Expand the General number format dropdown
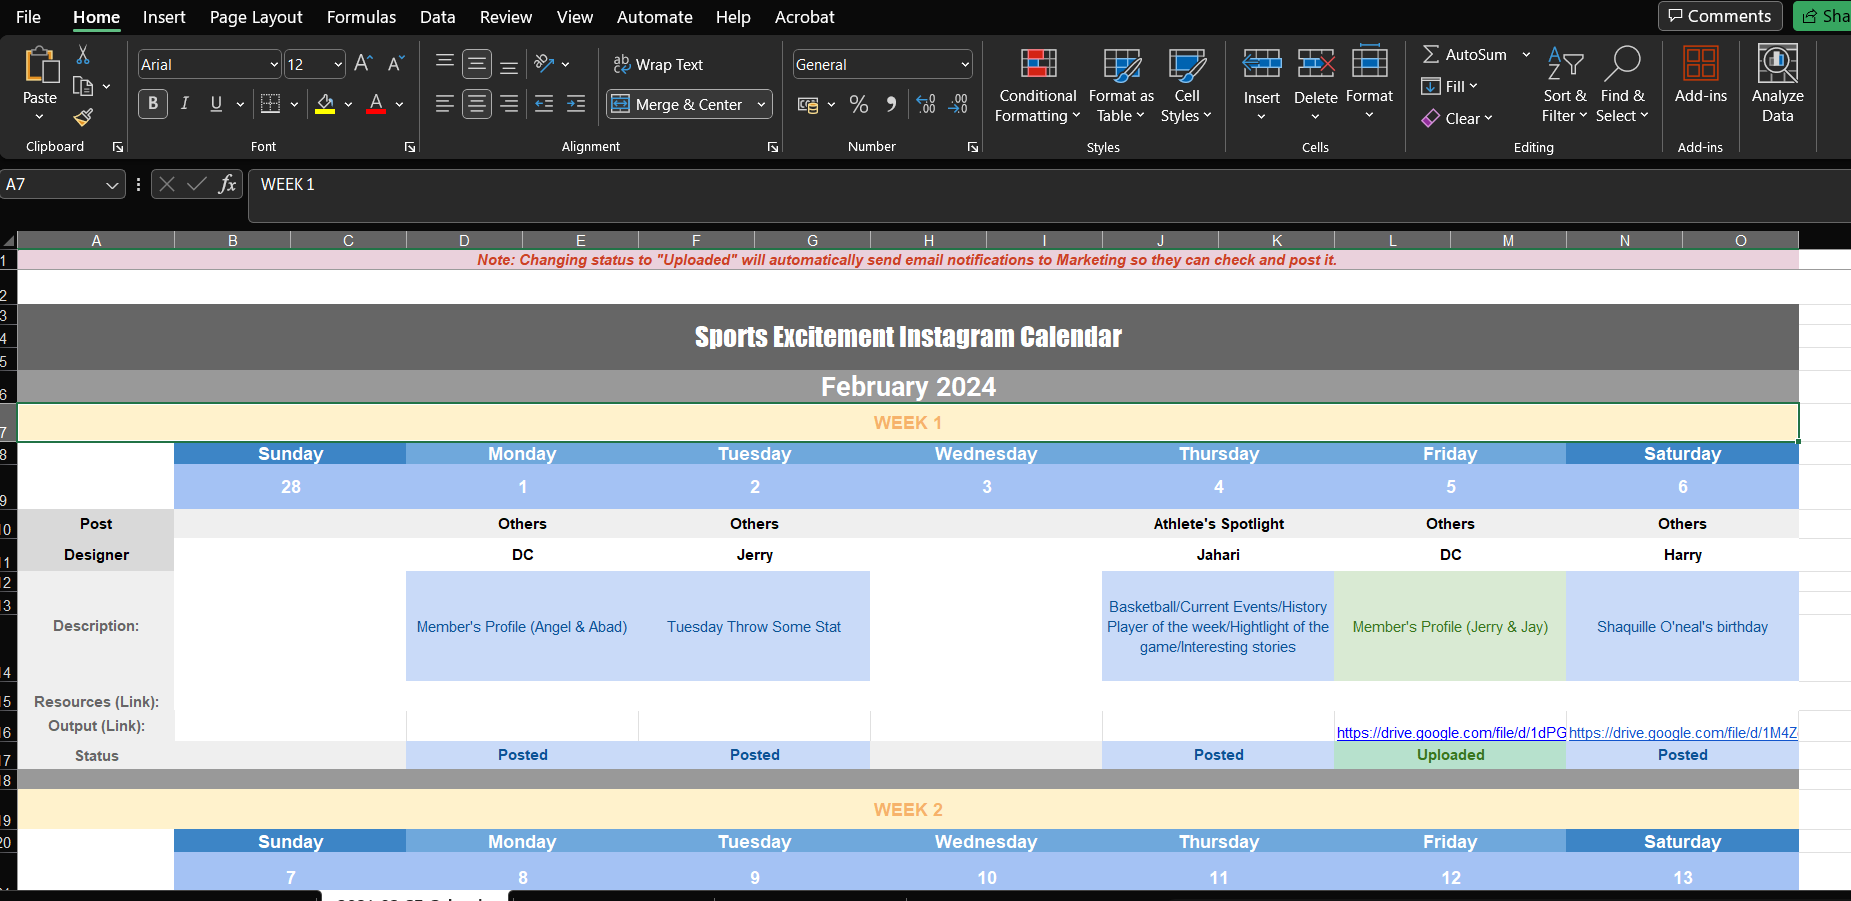This screenshot has width=1851, height=901. (x=964, y=65)
